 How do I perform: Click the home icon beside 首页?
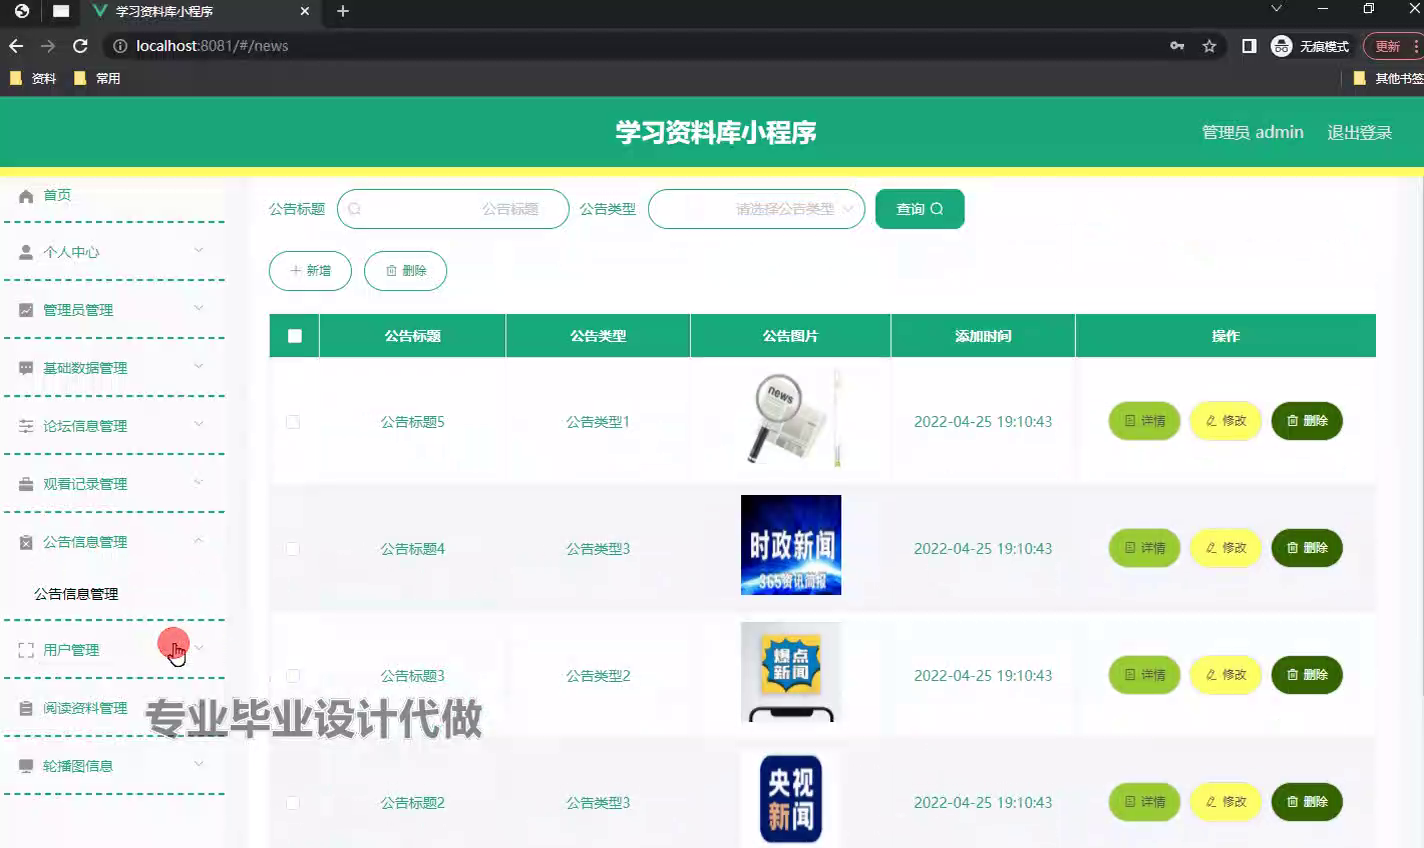pyautogui.click(x=26, y=196)
